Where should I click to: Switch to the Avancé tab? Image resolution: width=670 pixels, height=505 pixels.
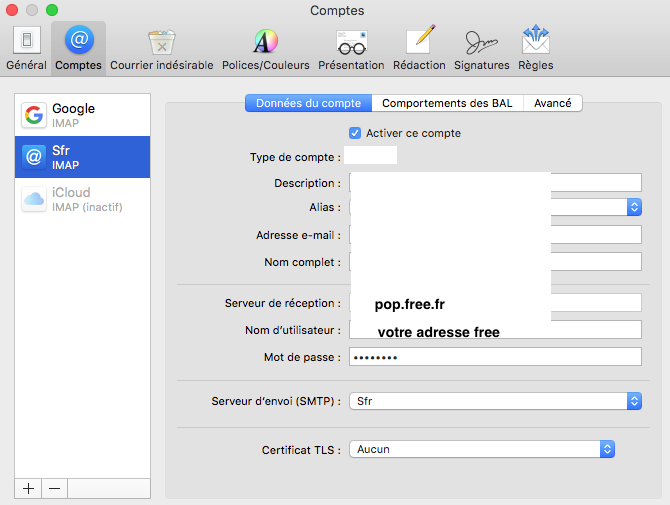(x=553, y=103)
